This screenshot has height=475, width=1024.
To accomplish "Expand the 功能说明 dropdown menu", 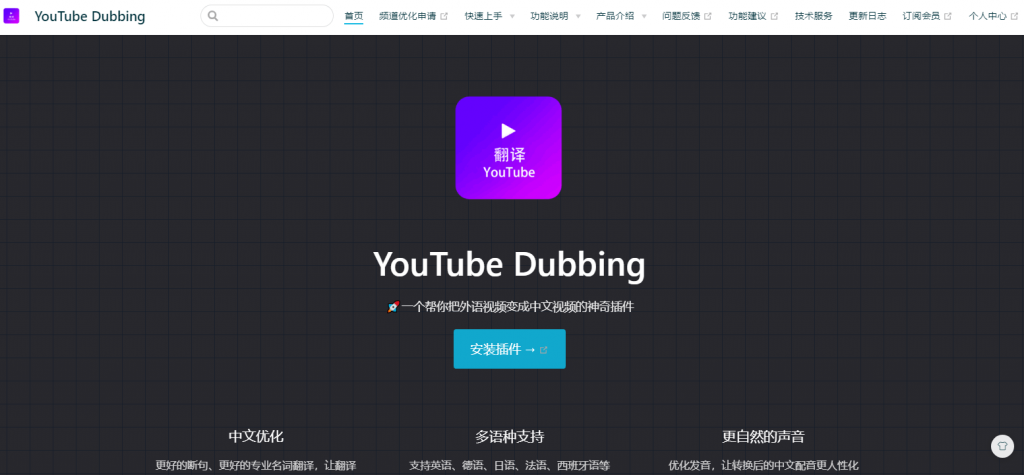I will (x=556, y=16).
